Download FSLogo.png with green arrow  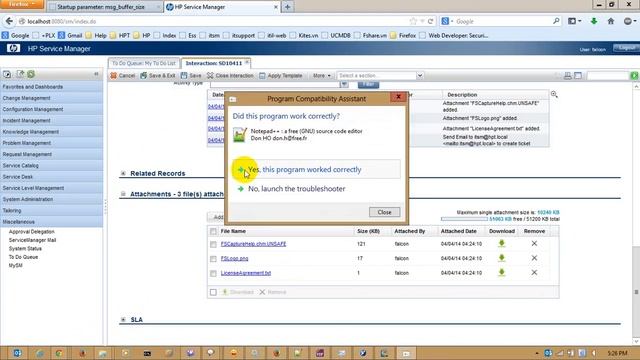pos(502,258)
